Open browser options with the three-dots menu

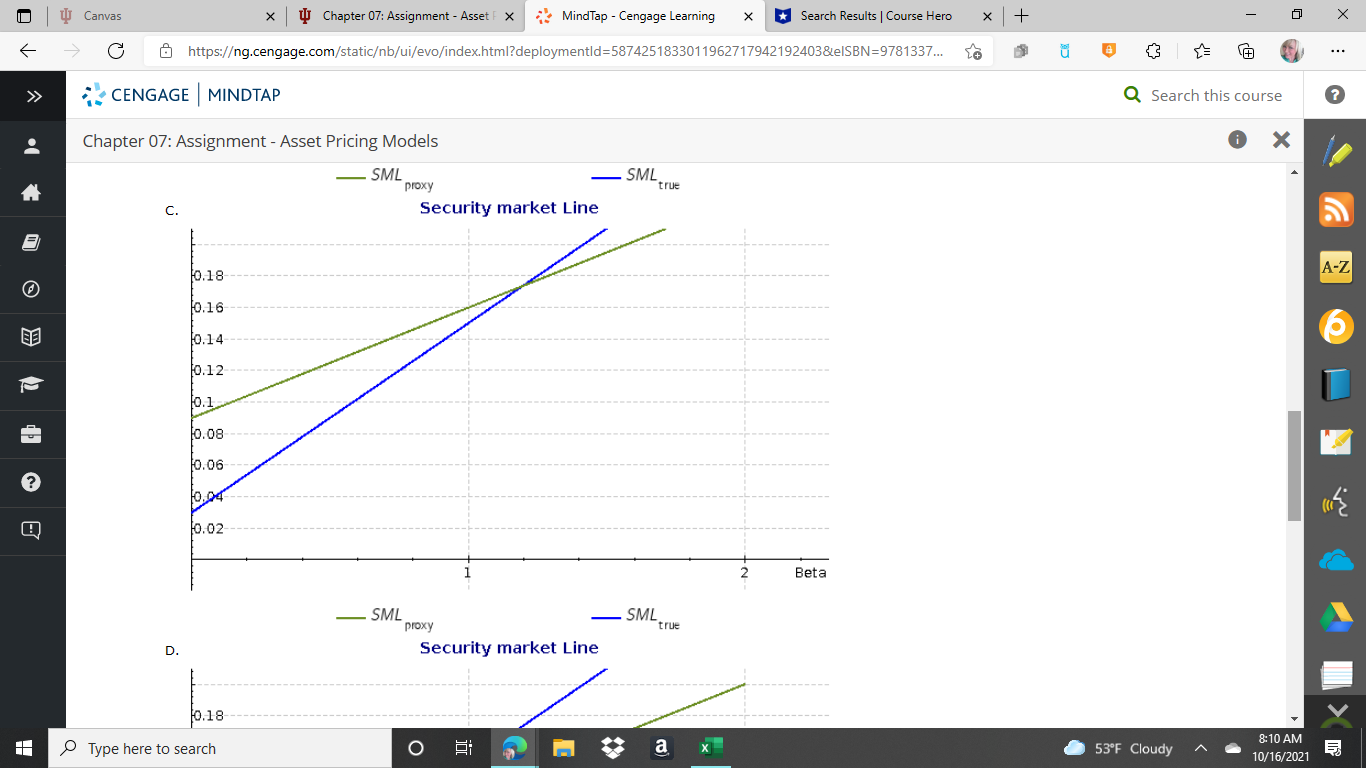[x=1339, y=50]
